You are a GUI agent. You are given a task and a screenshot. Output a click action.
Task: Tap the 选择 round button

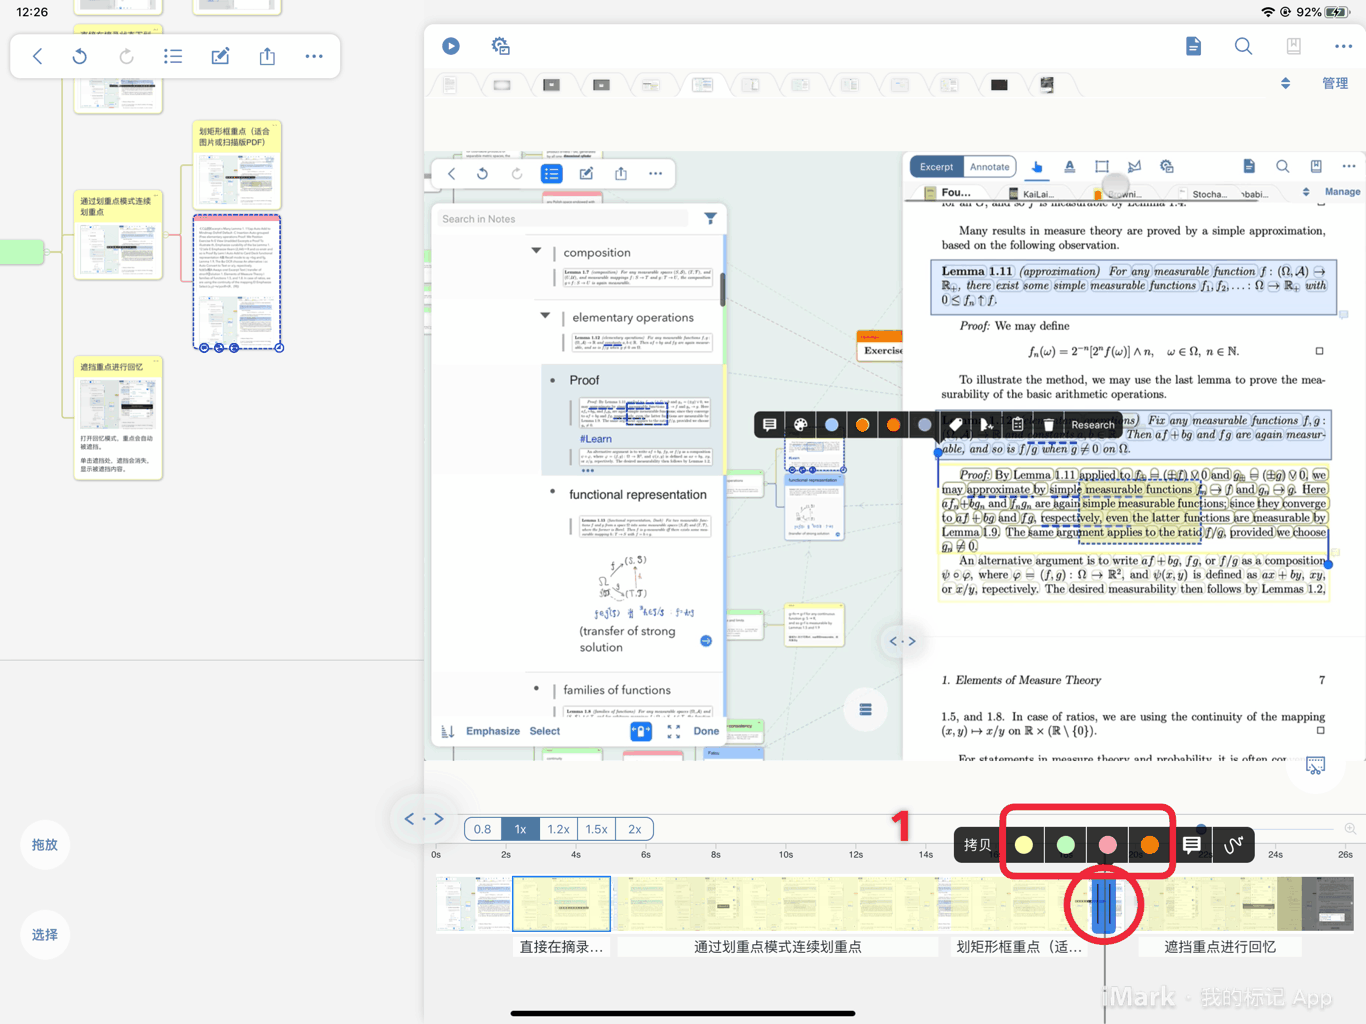(45, 935)
